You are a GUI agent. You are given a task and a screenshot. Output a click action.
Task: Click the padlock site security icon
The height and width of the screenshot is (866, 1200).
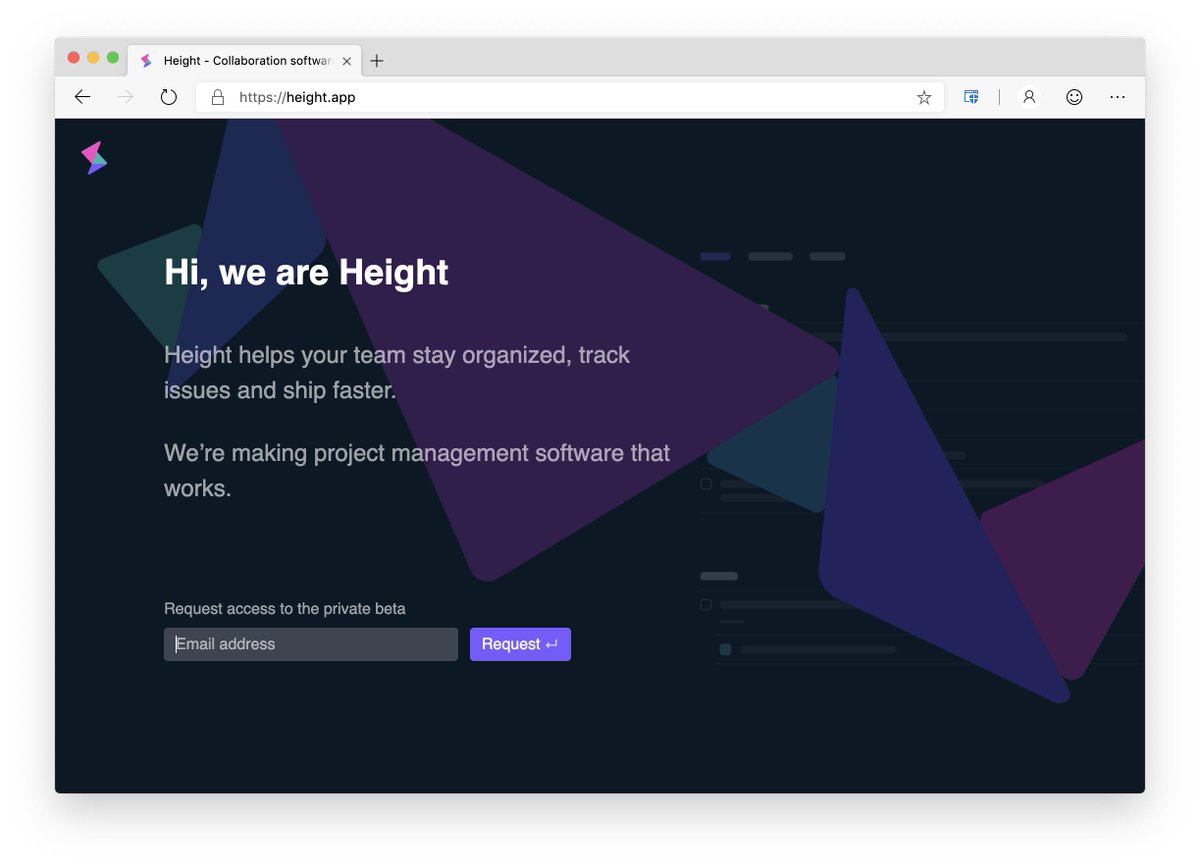[217, 97]
